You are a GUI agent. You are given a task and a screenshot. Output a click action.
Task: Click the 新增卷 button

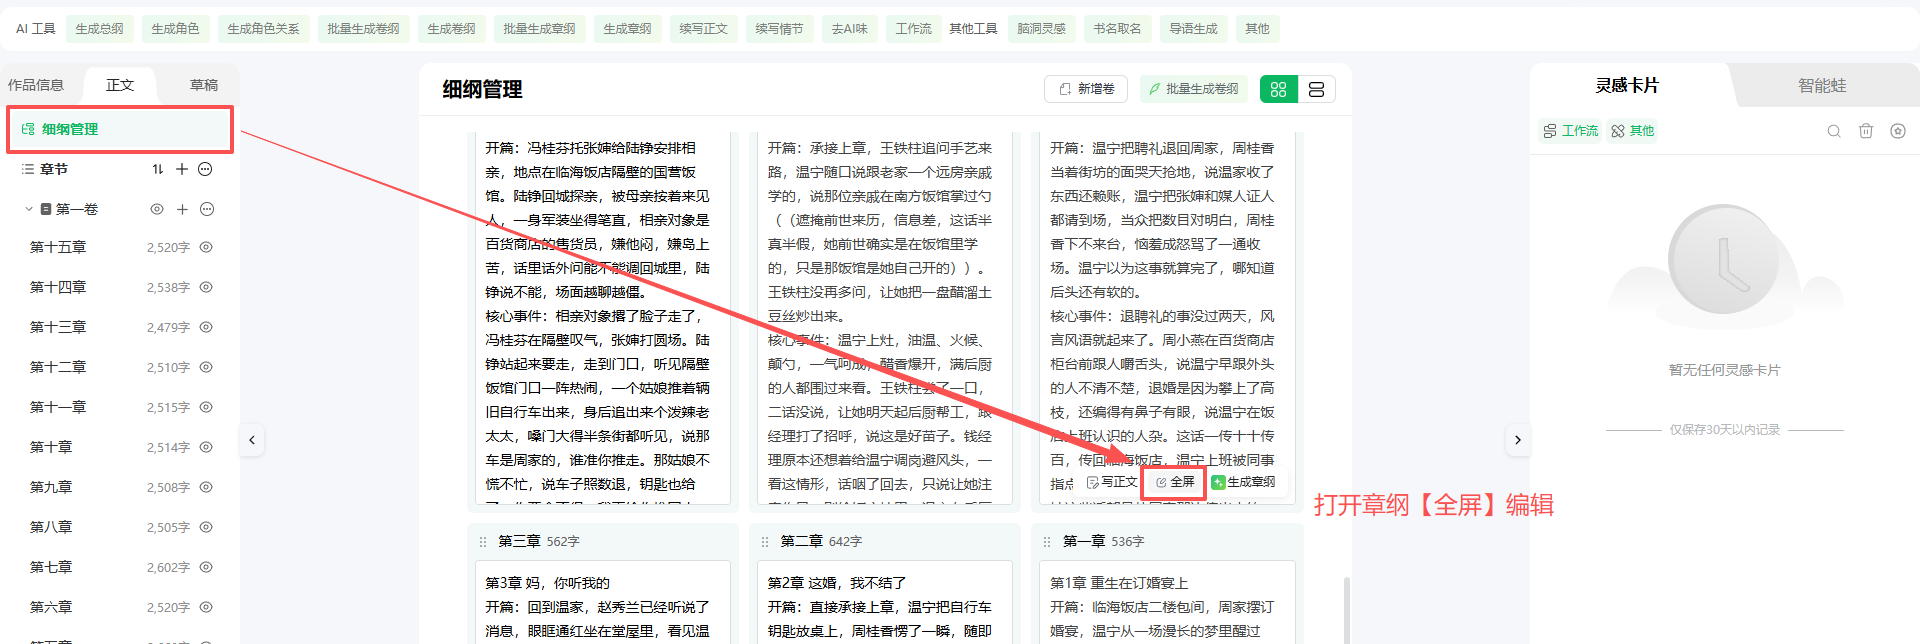[1086, 89]
